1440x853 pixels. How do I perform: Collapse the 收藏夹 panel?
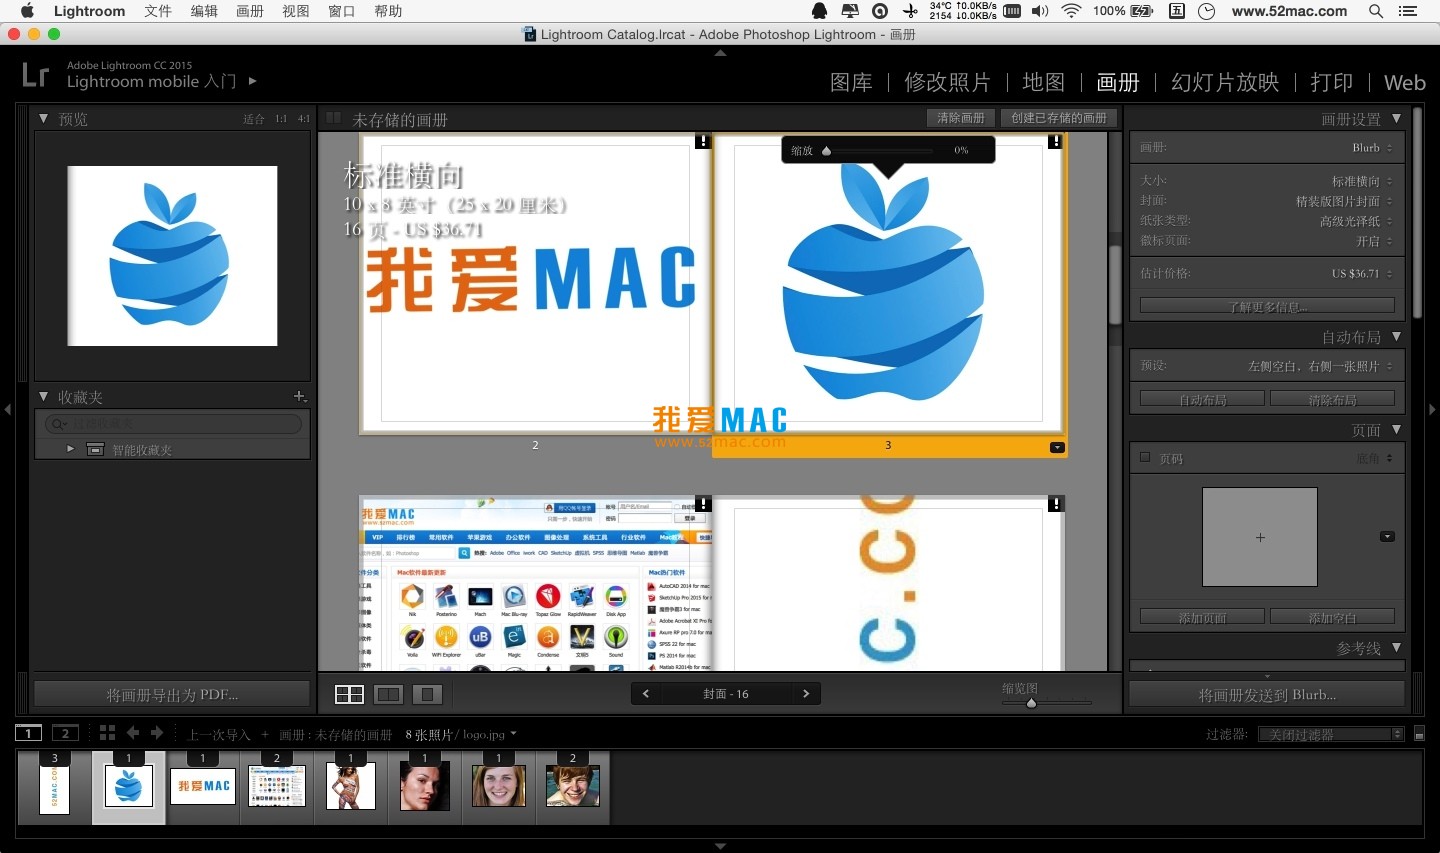point(43,397)
